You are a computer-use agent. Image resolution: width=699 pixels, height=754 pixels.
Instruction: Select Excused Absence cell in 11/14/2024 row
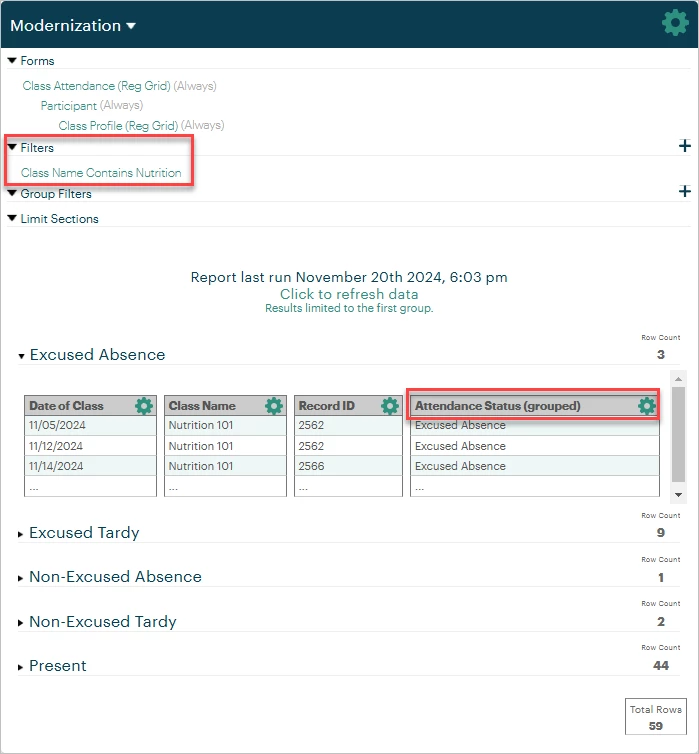coord(535,466)
